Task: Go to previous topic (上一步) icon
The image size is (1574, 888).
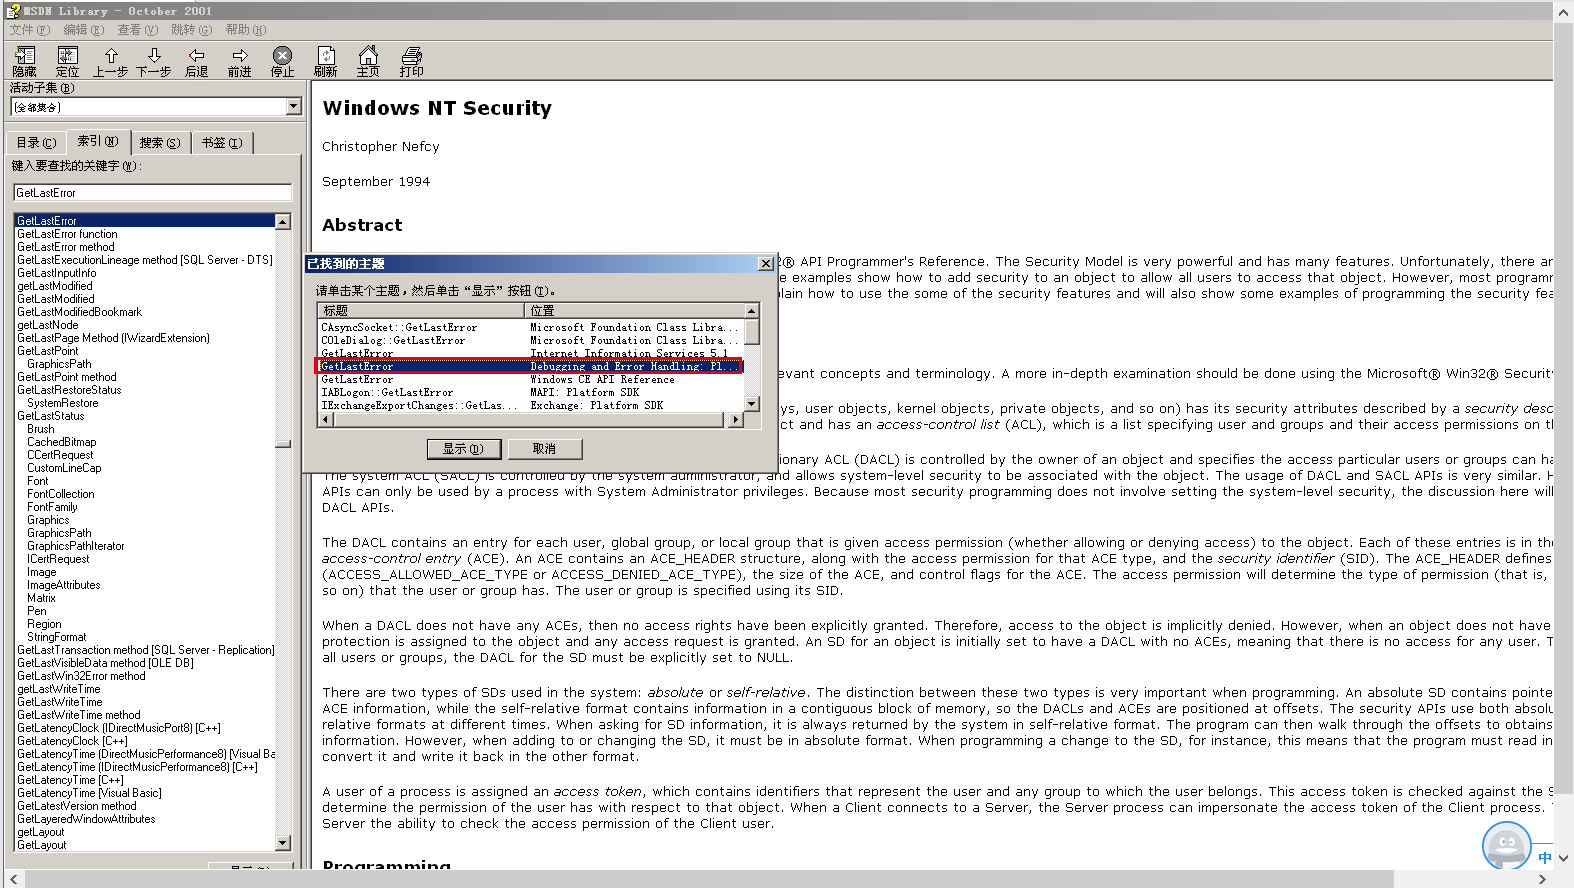Action: (x=111, y=61)
